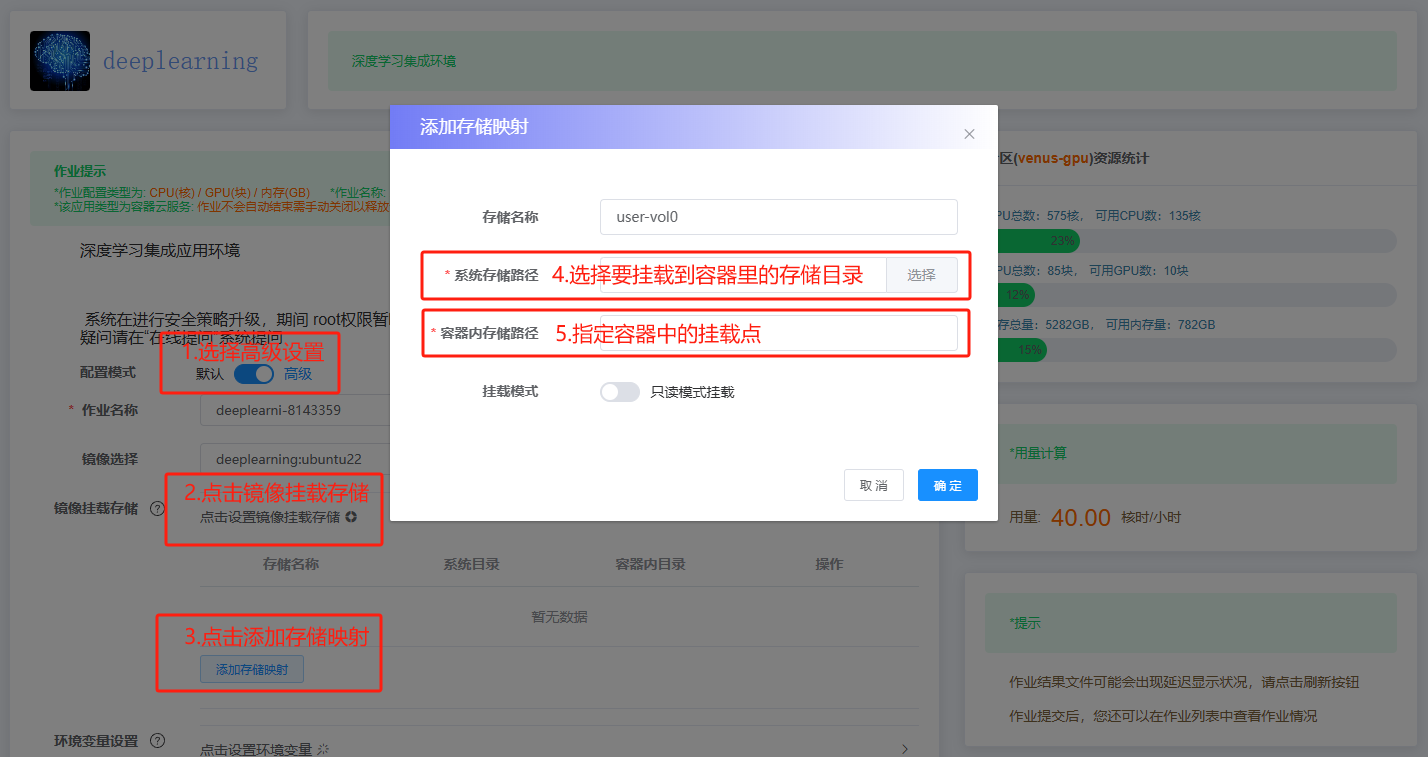Toggle 只读模式挂载 switch

(x=620, y=392)
